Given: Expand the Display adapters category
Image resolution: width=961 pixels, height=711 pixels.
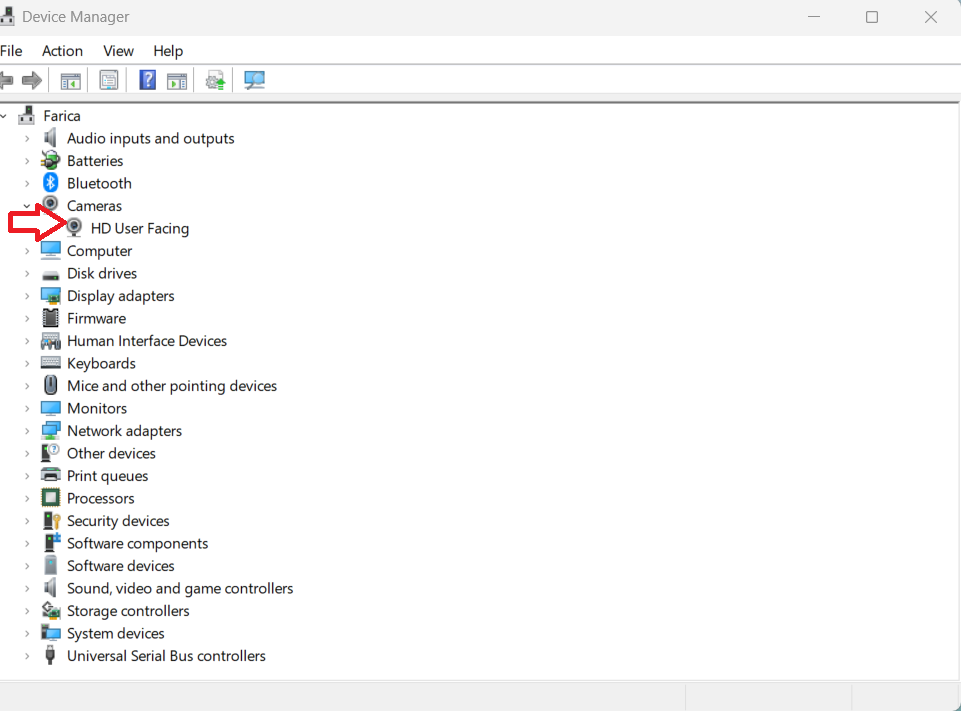Looking at the screenshot, I should (x=27, y=296).
